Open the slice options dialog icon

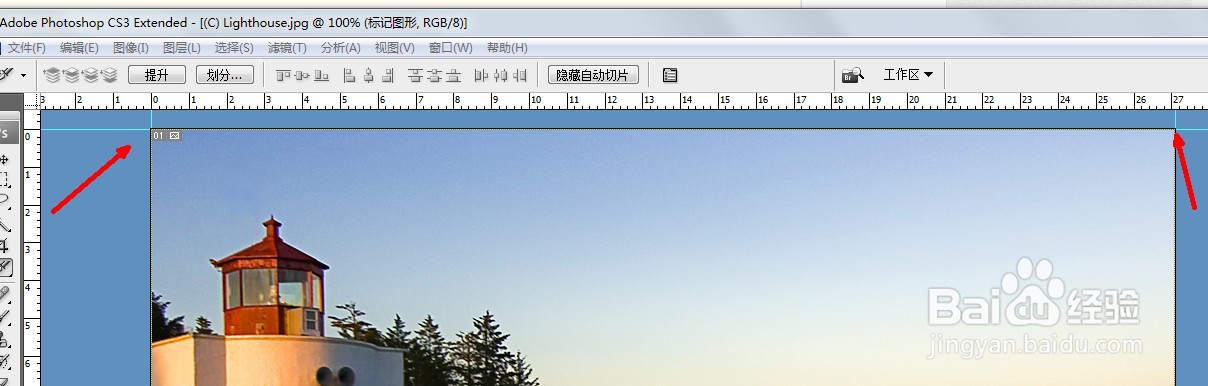coord(670,75)
